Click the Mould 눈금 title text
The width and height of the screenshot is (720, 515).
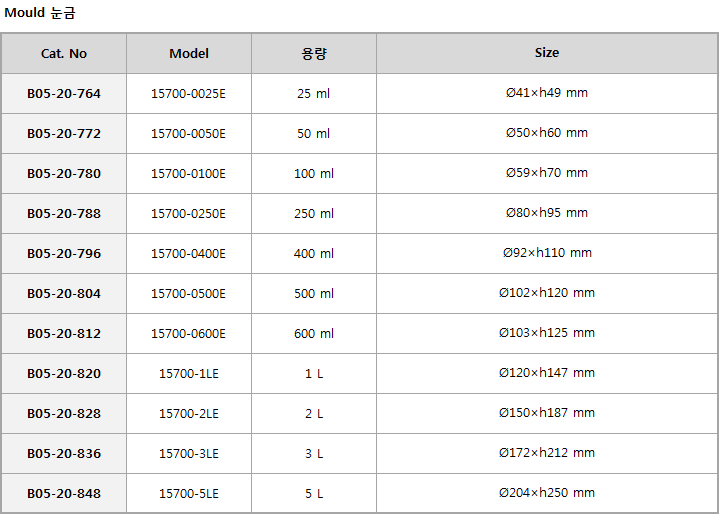39,12
